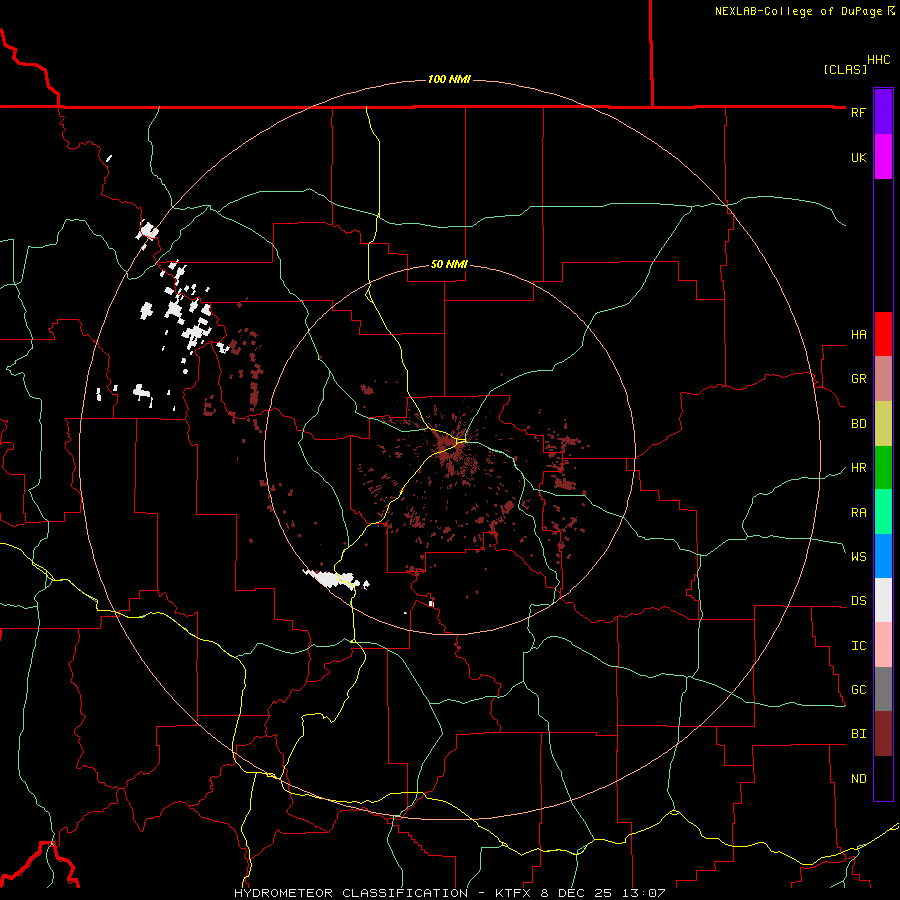Screen dimensions: 900x900
Task: Click the GC legend label
Action: point(858,689)
